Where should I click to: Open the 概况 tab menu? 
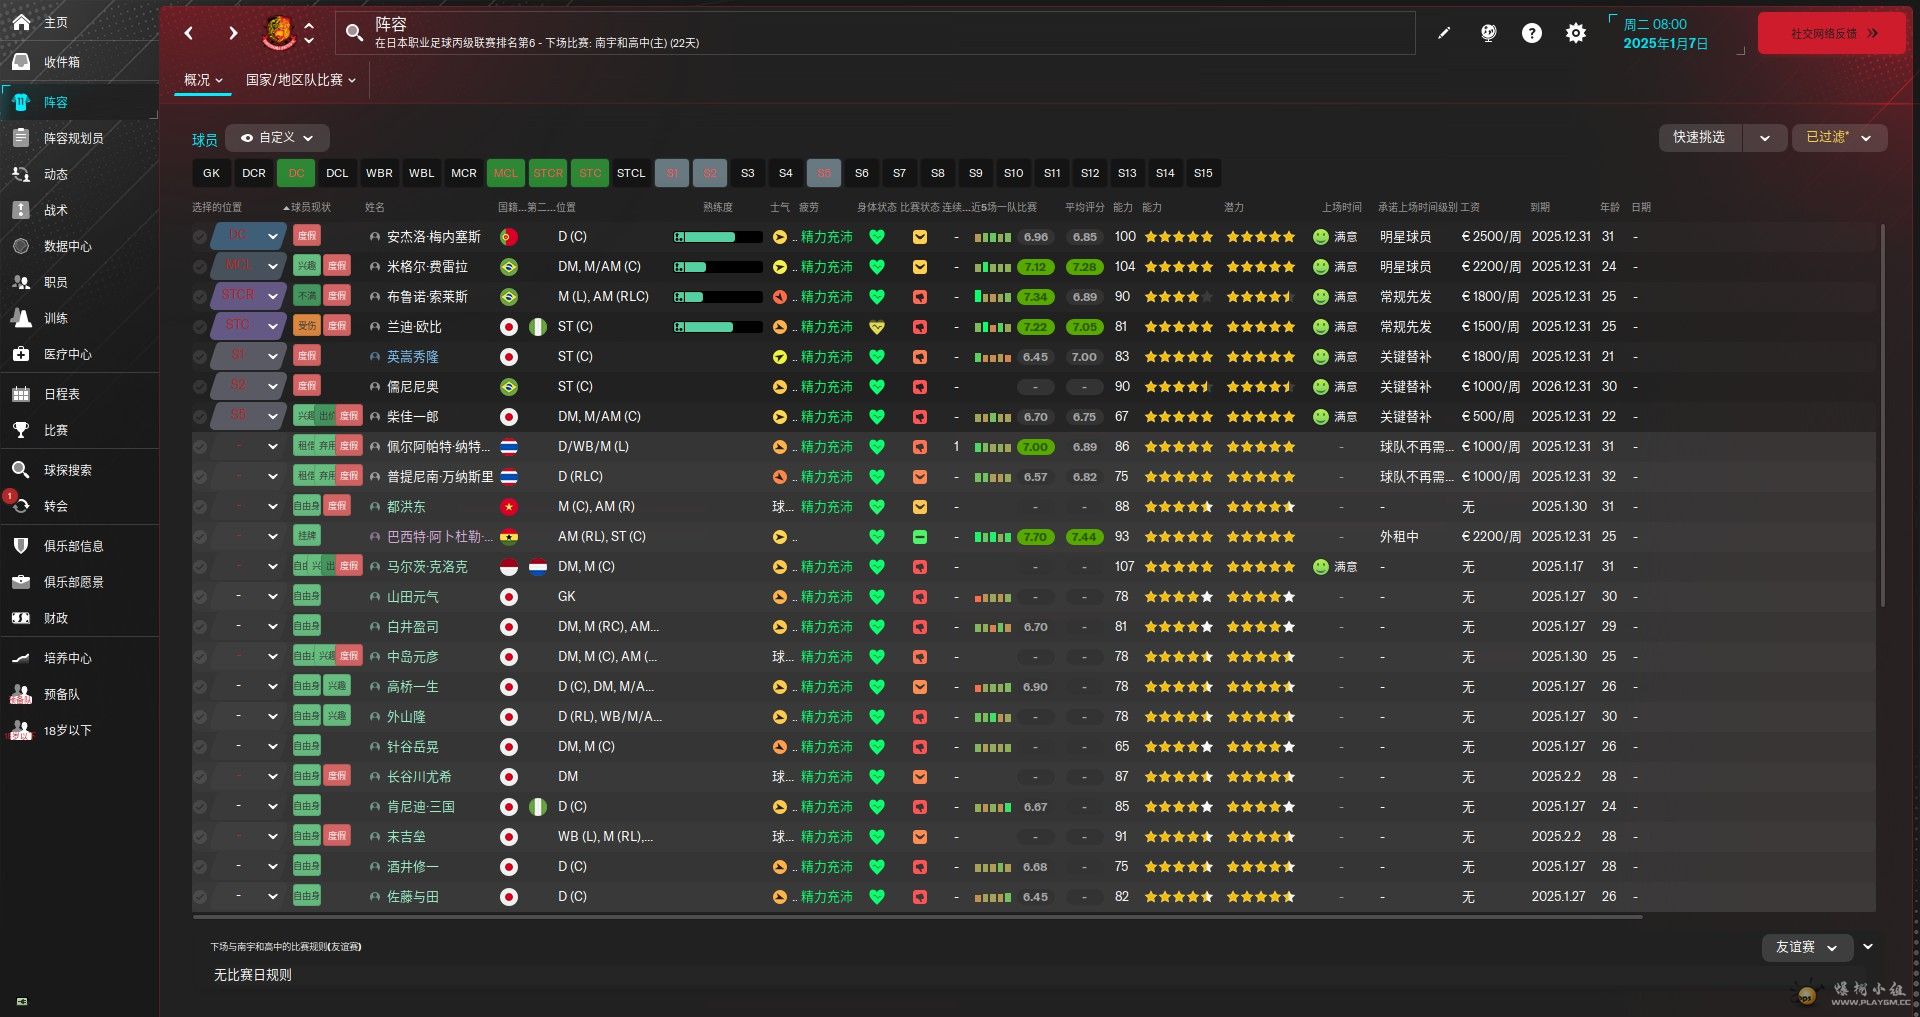203,80
